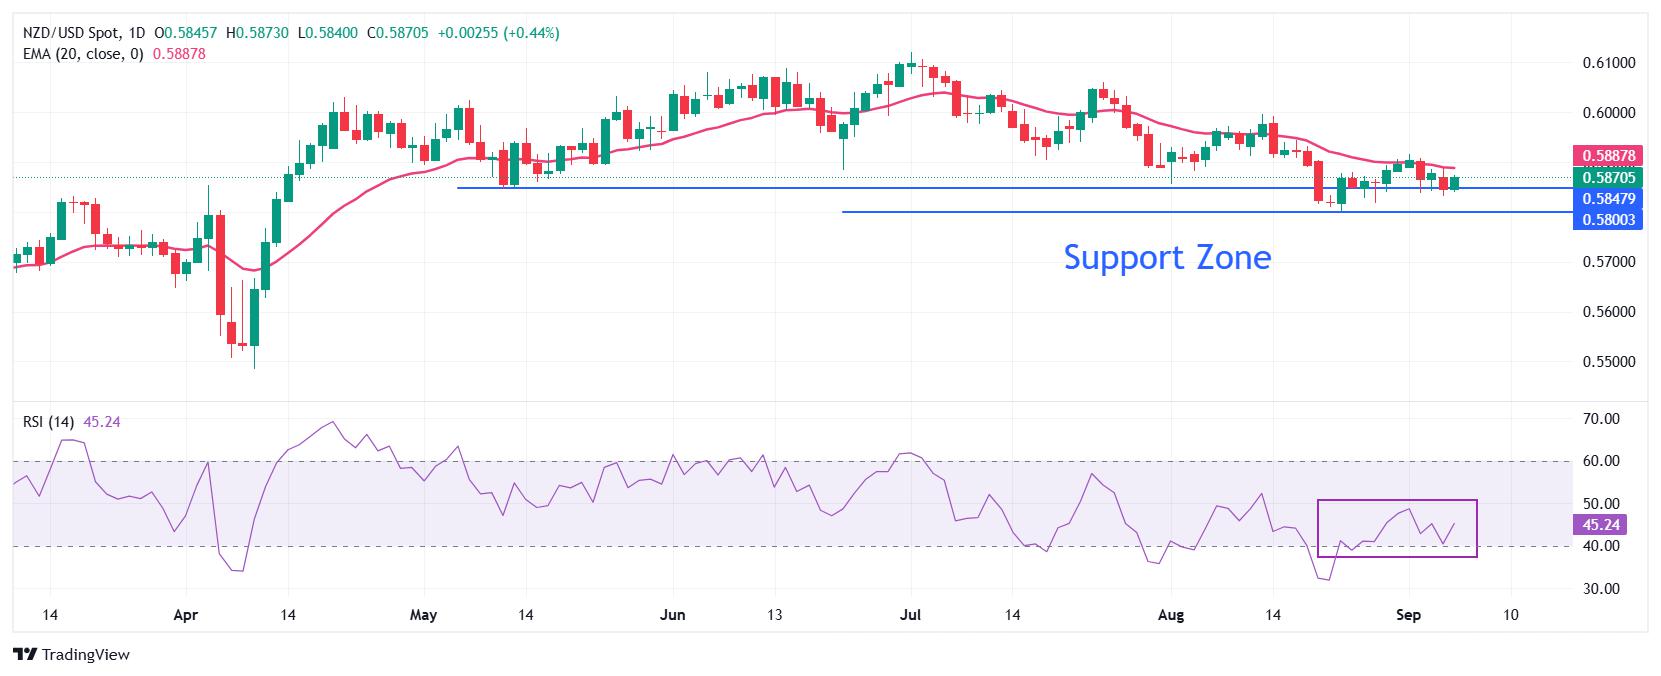1661x676 pixels.
Task: Select the Support Zone text annotation
Action: point(1167,257)
